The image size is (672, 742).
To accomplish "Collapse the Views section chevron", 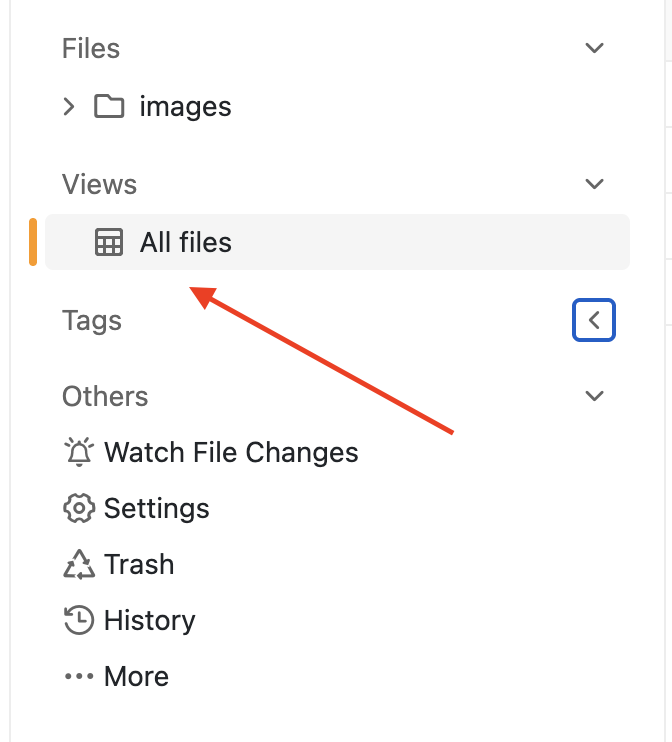I will pyautogui.click(x=594, y=184).
